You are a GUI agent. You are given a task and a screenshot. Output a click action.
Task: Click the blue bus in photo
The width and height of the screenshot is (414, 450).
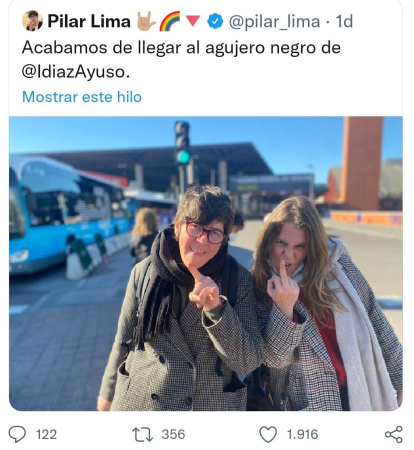[67, 213]
